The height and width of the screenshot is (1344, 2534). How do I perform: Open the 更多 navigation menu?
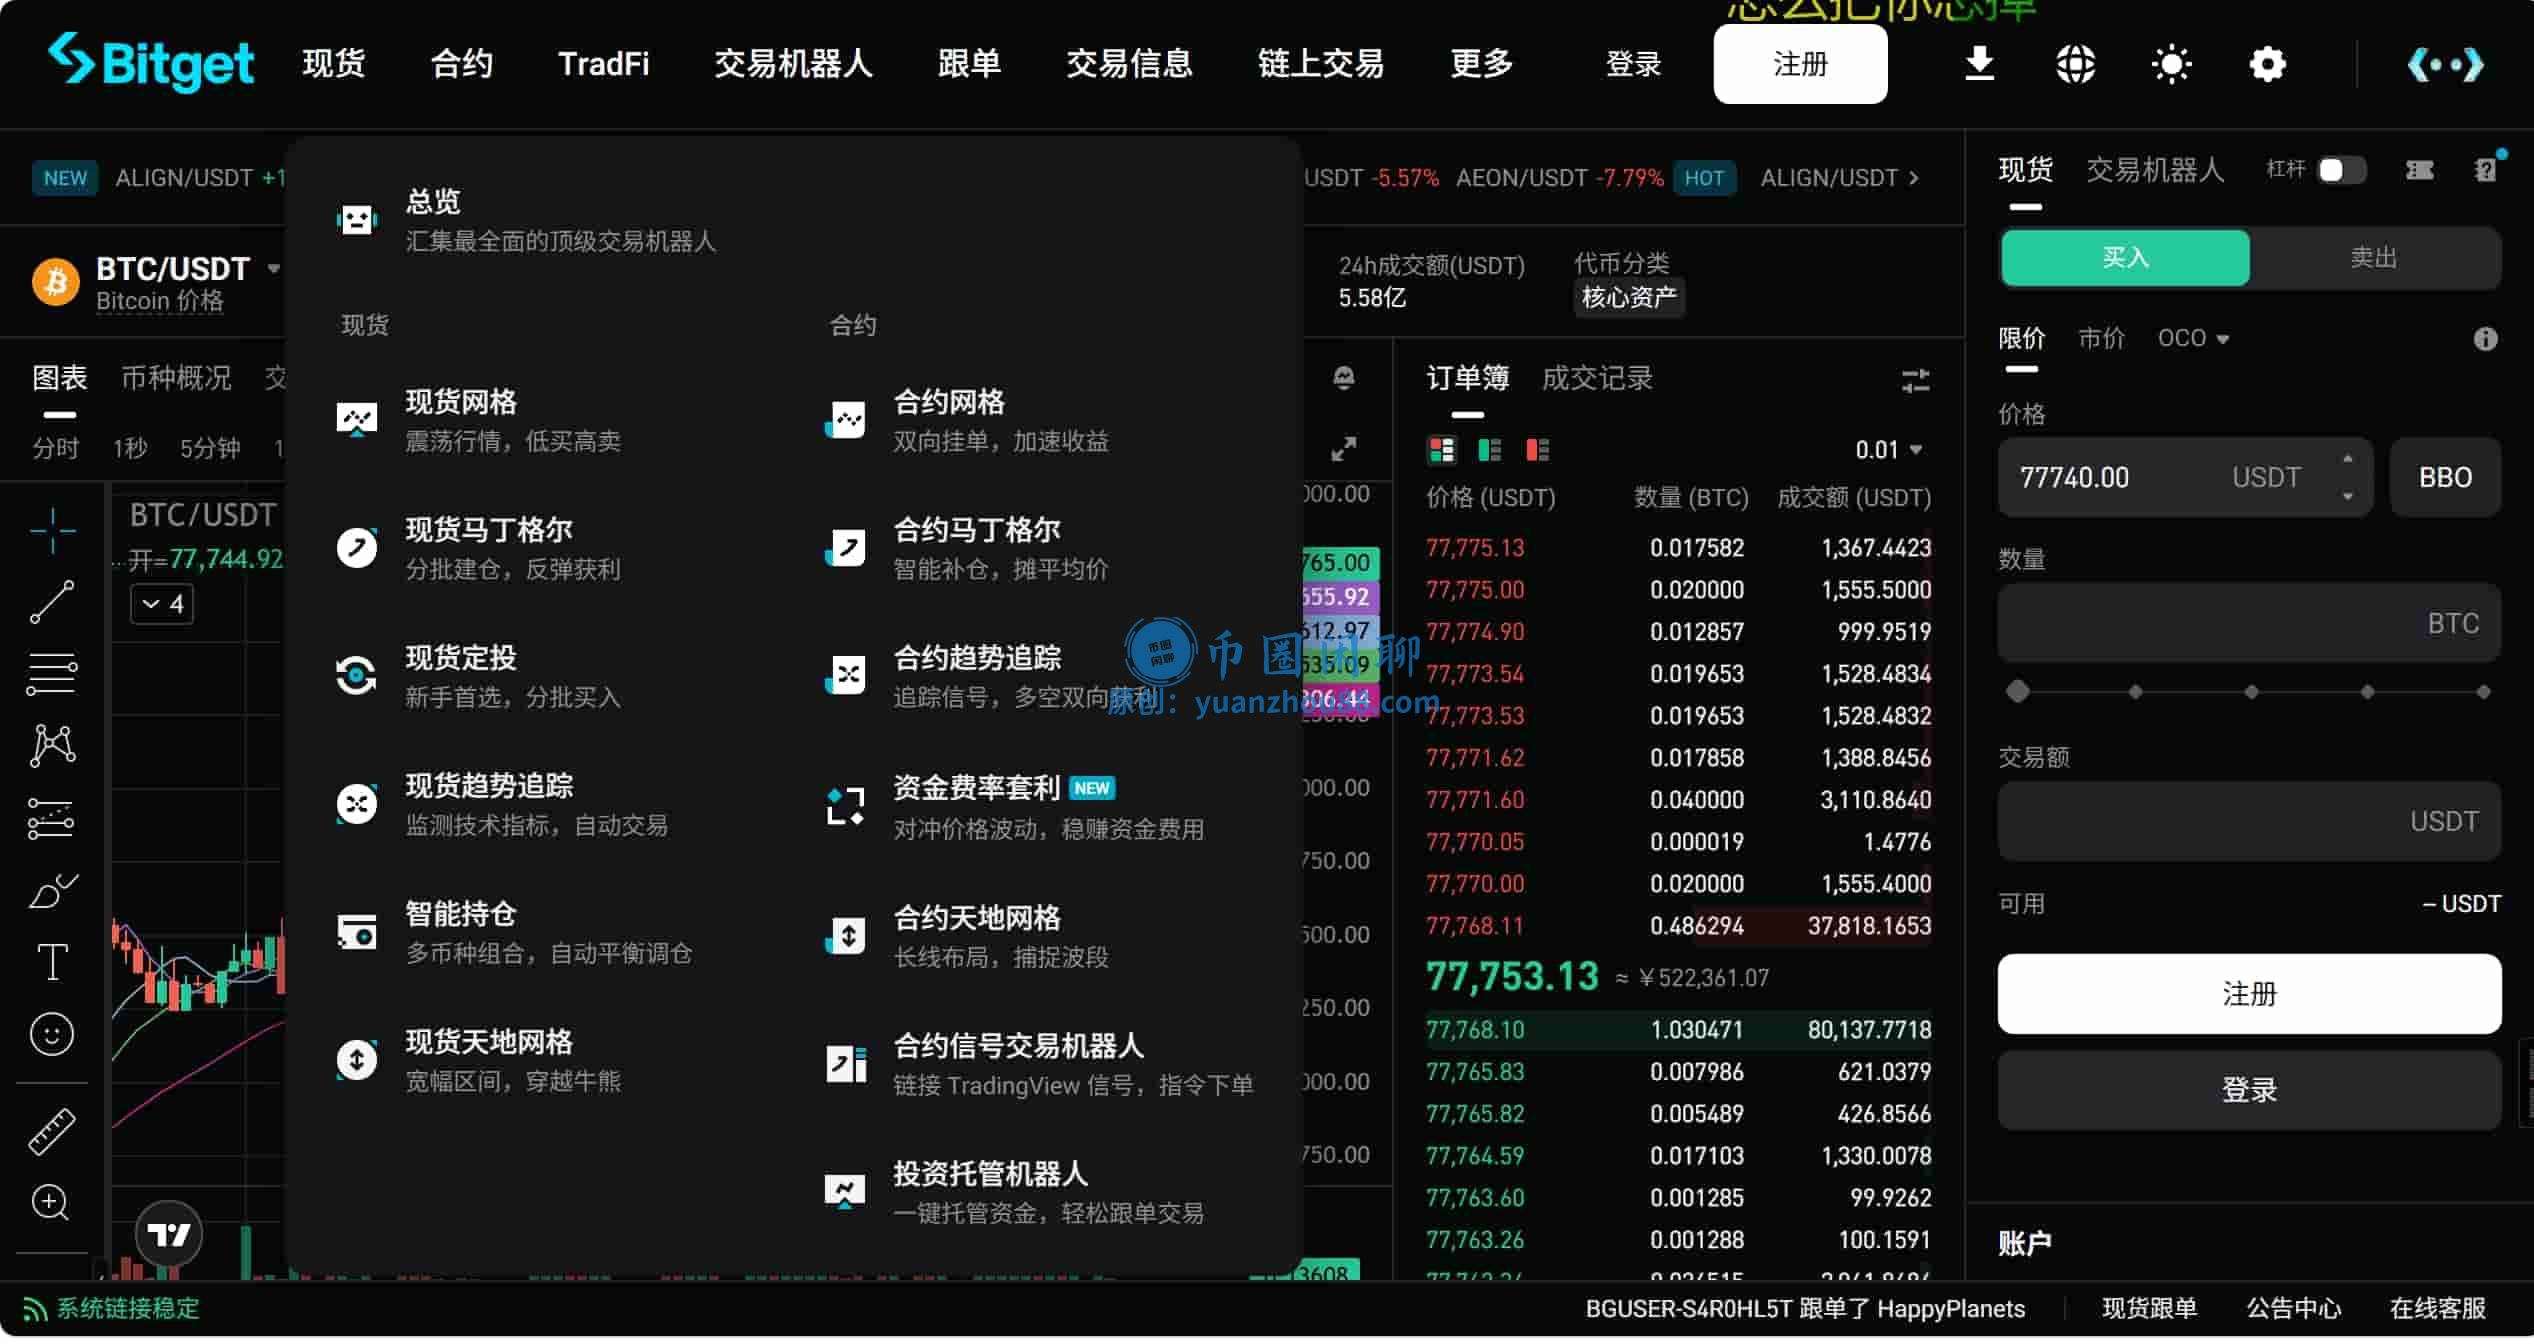pos(1481,64)
